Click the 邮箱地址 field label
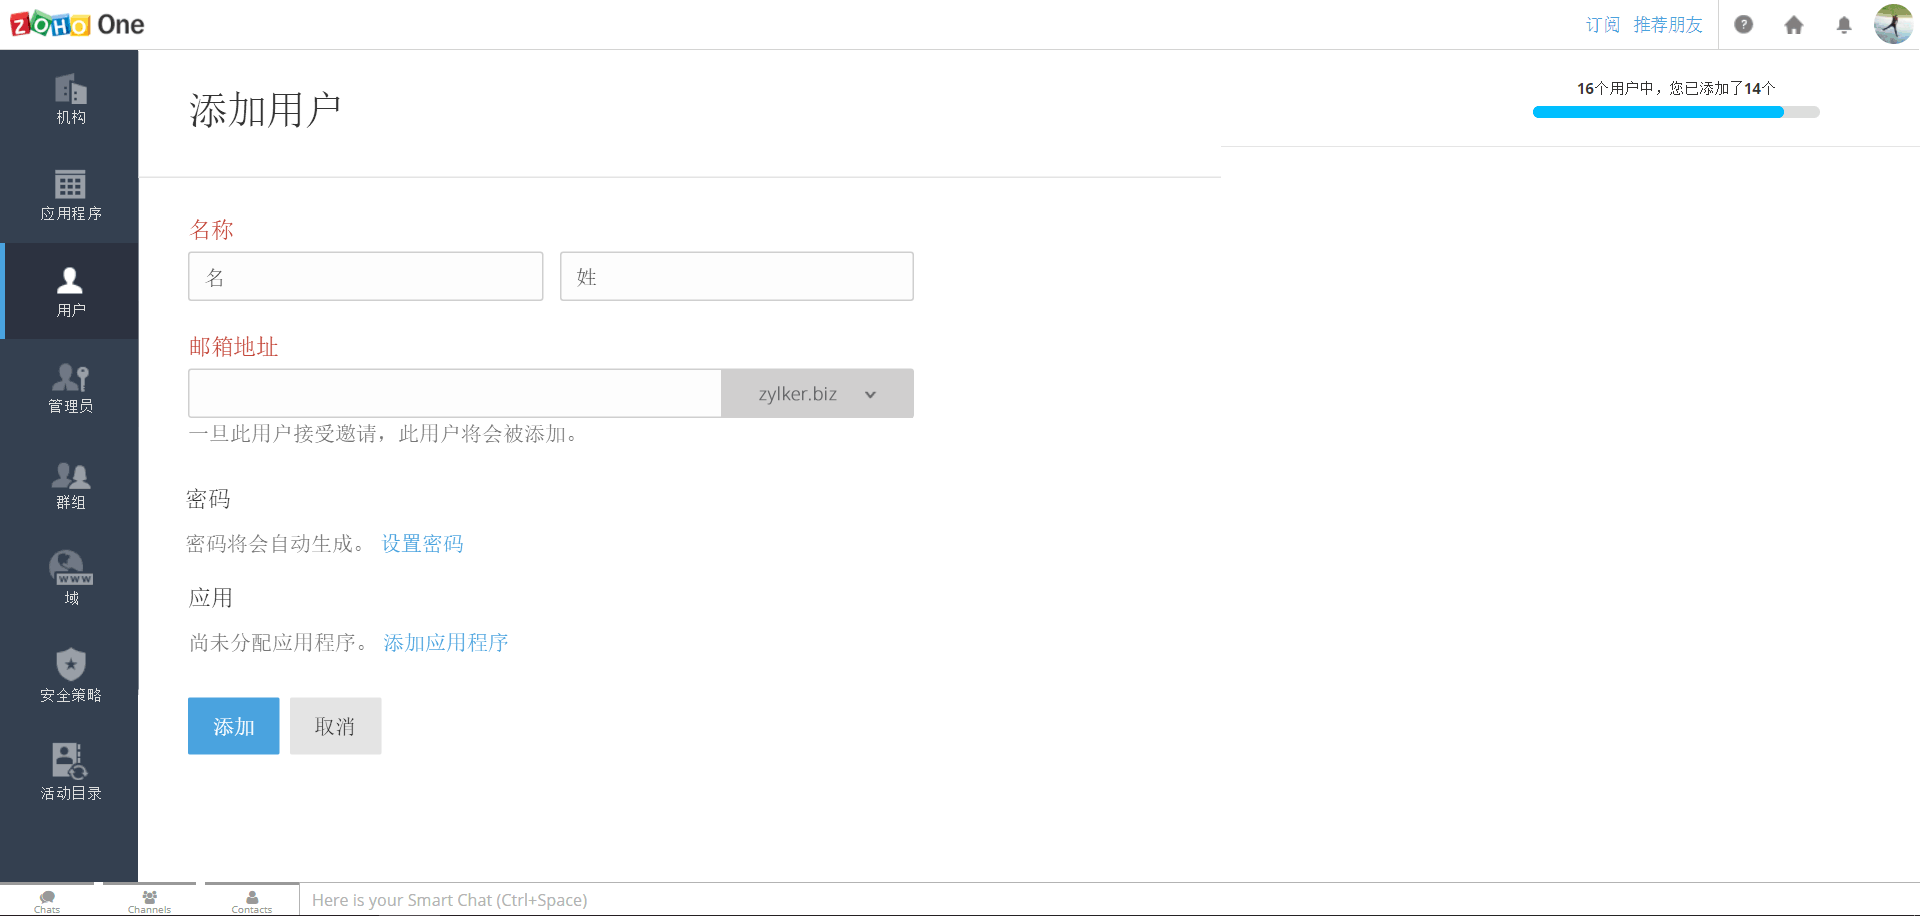Viewport: 1920px width, 916px height. tap(233, 346)
